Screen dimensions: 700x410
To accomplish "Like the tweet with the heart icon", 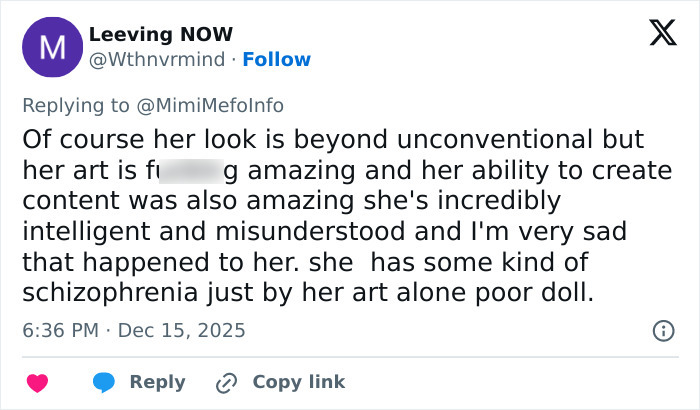I will pyautogui.click(x=37, y=382).
